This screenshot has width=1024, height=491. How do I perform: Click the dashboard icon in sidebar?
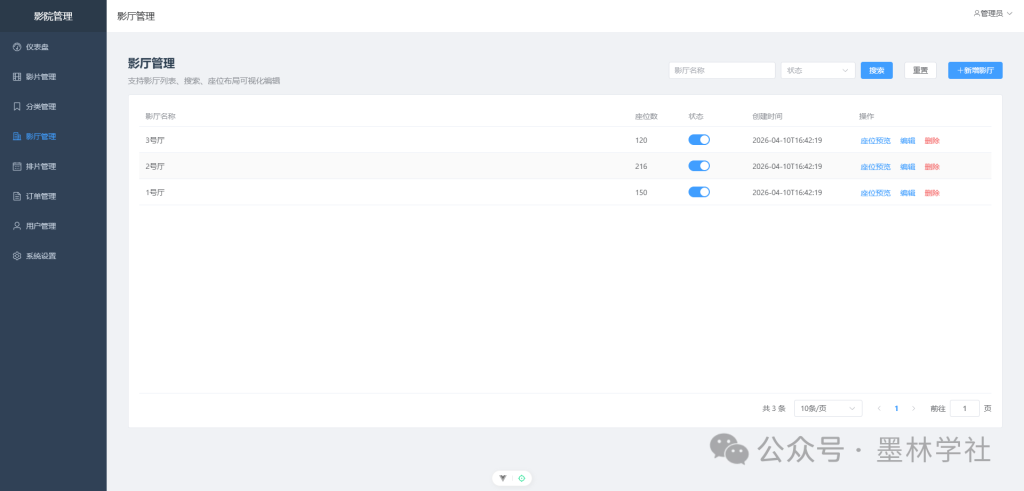click(17, 47)
